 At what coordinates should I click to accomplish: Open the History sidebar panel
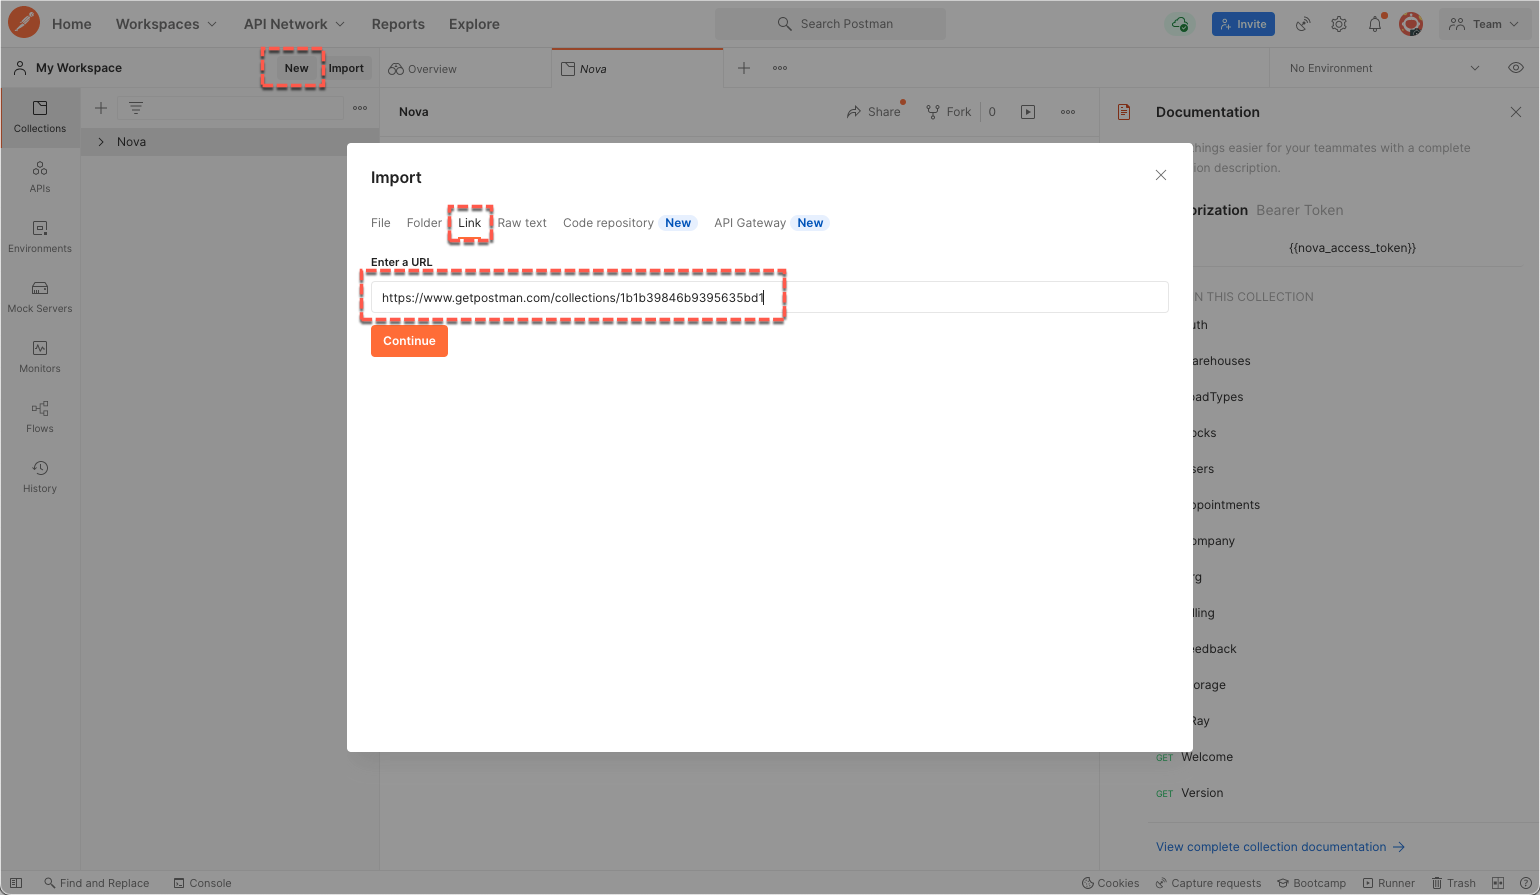(x=40, y=477)
